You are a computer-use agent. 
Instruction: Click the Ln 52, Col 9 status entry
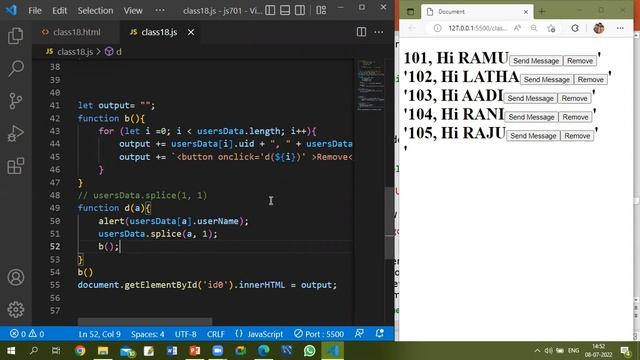coord(100,334)
